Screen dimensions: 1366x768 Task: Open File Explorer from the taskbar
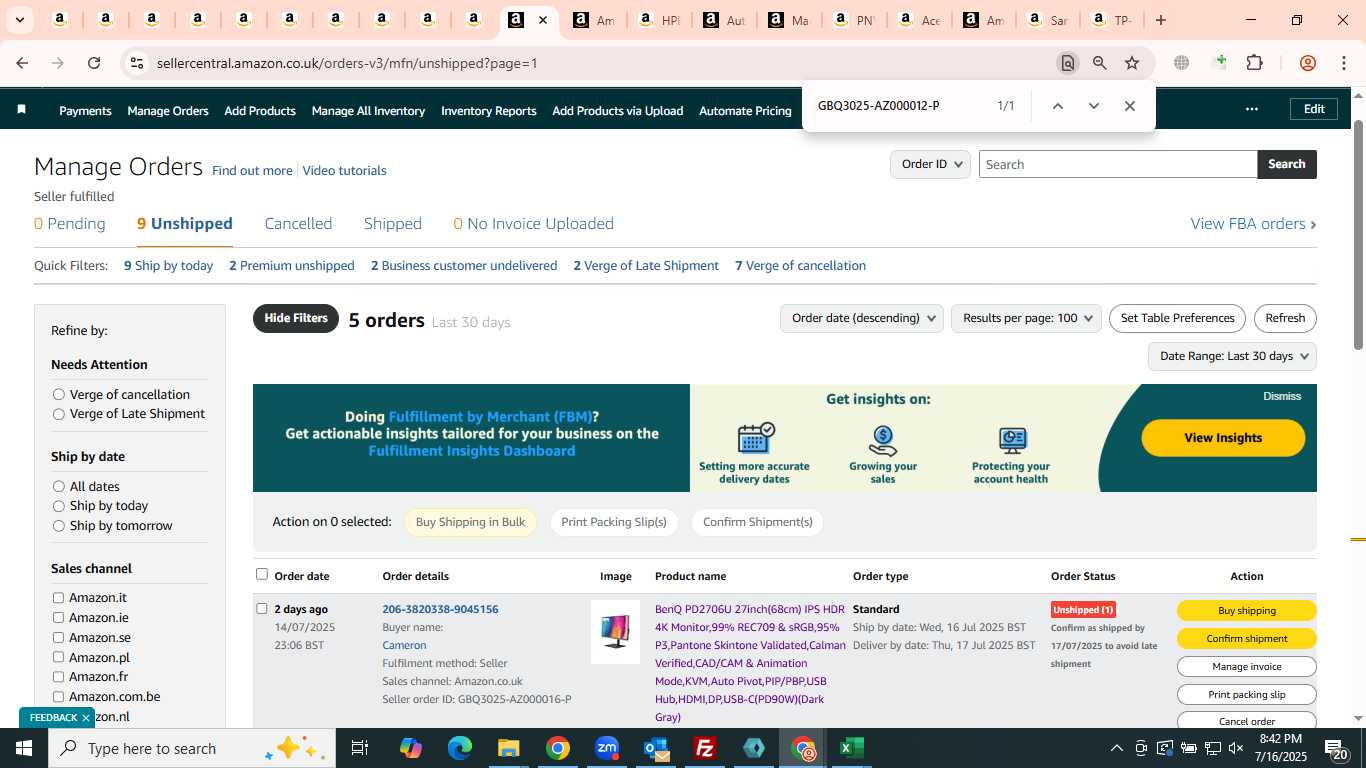[509, 748]
